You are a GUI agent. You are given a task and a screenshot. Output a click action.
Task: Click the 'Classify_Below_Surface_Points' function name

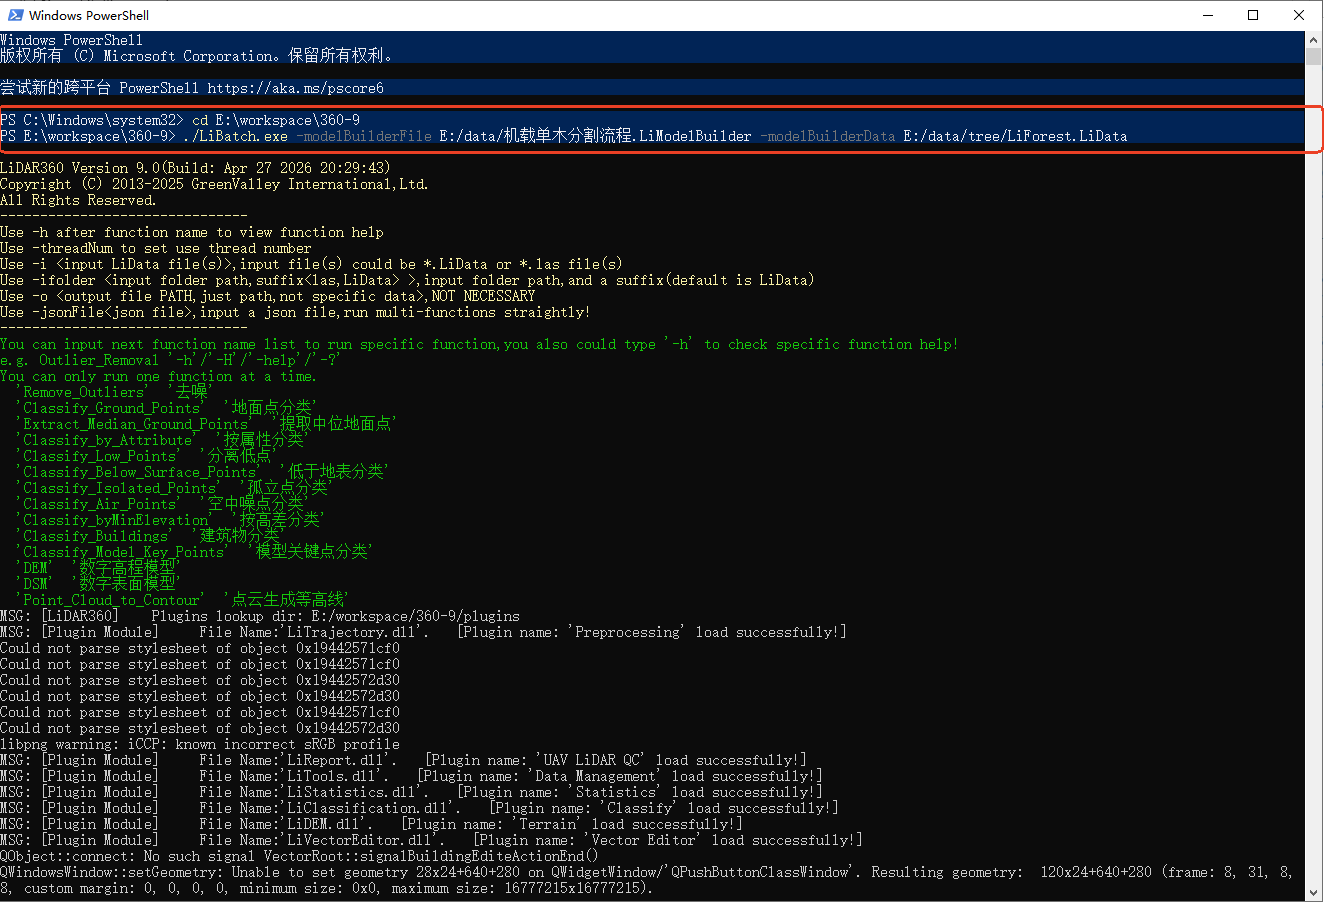pos(140,472)
